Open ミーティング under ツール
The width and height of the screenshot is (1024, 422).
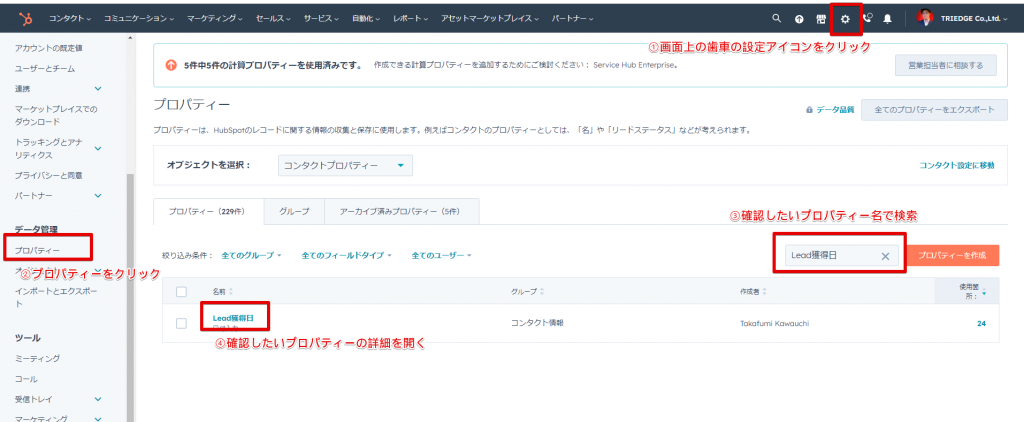[38, 359]
